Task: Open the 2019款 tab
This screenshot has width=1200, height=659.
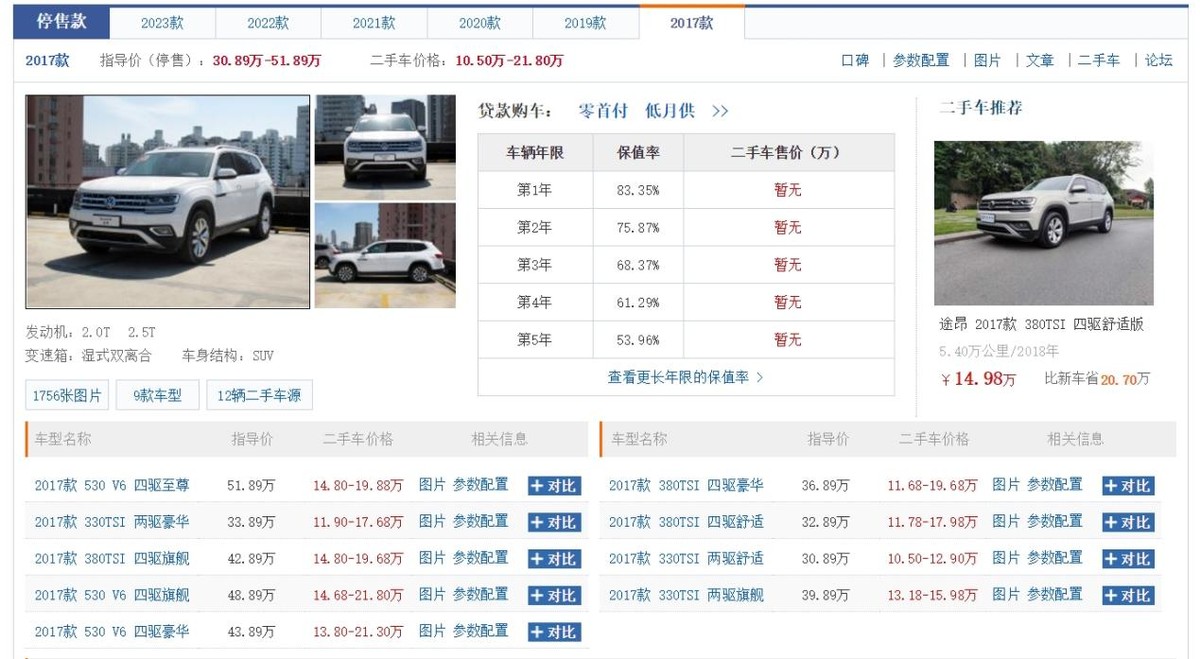Action: point(585,23)
